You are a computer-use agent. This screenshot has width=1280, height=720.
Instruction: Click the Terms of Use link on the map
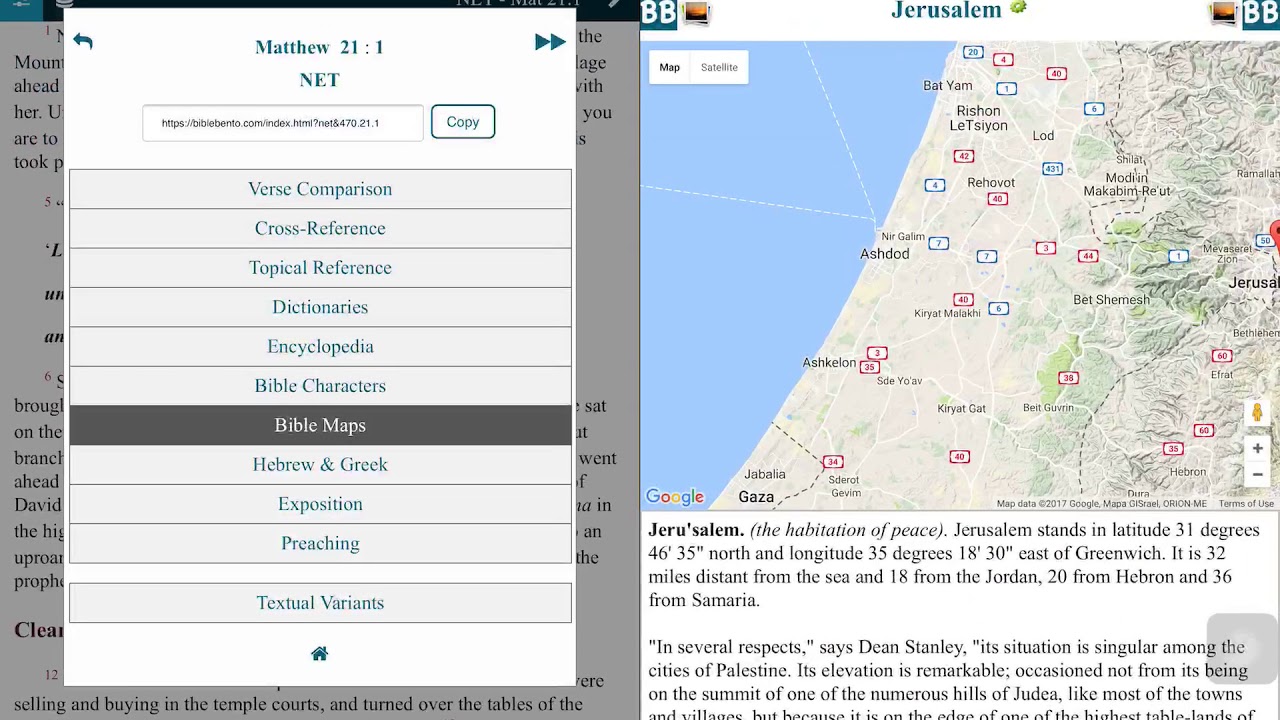(x=1246, y=504)
